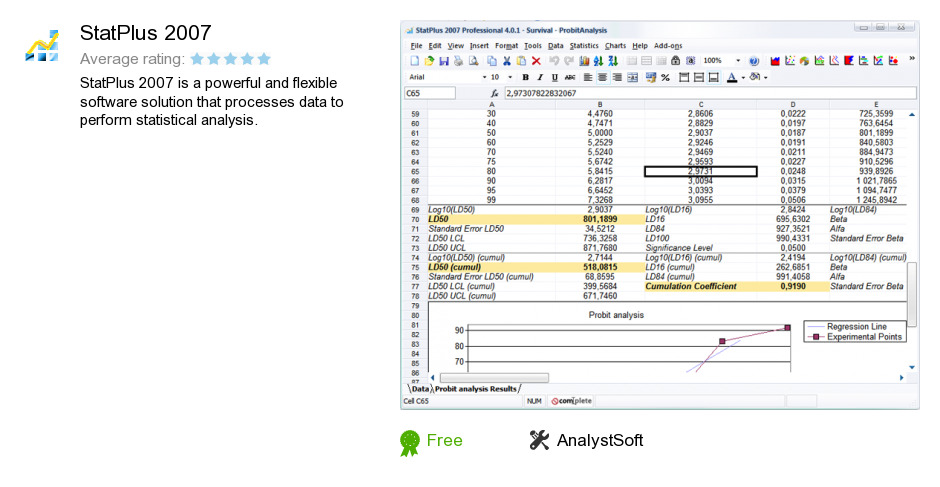Click the Undo arrow
Screen dimensions: 940x487
point(554,61)
